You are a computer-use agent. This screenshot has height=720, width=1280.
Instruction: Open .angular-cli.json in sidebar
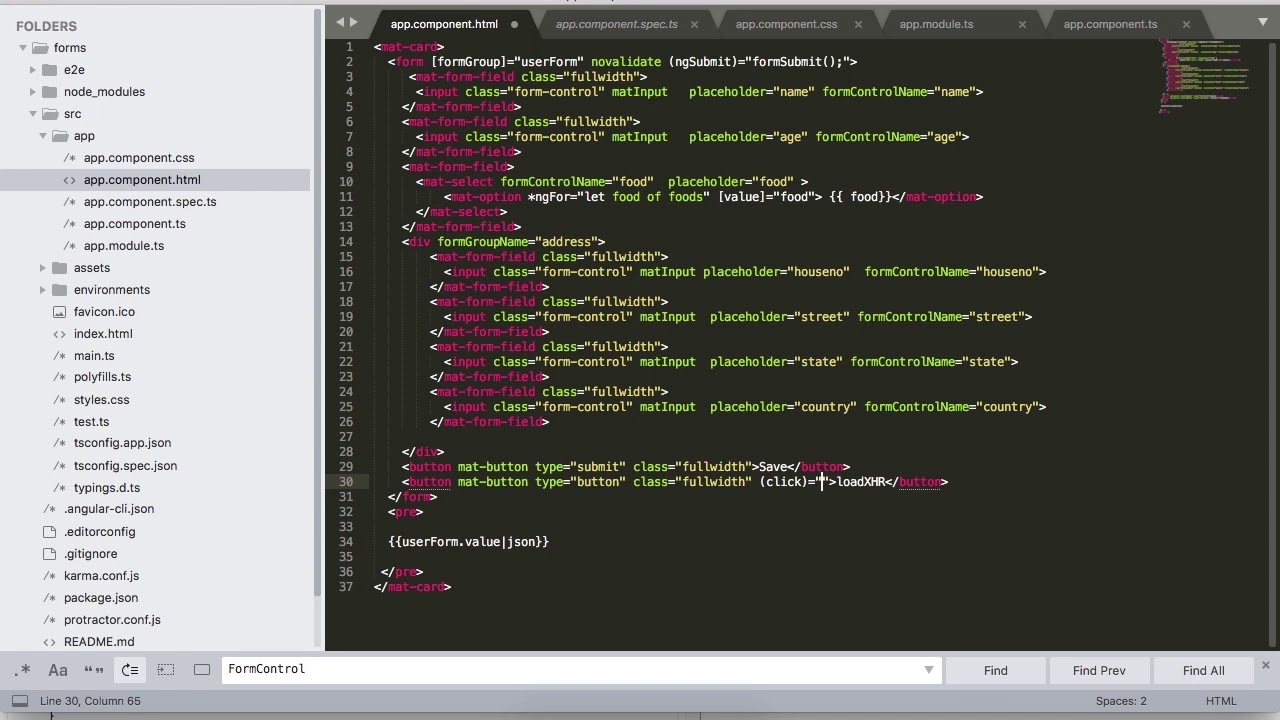pos(109,509)
